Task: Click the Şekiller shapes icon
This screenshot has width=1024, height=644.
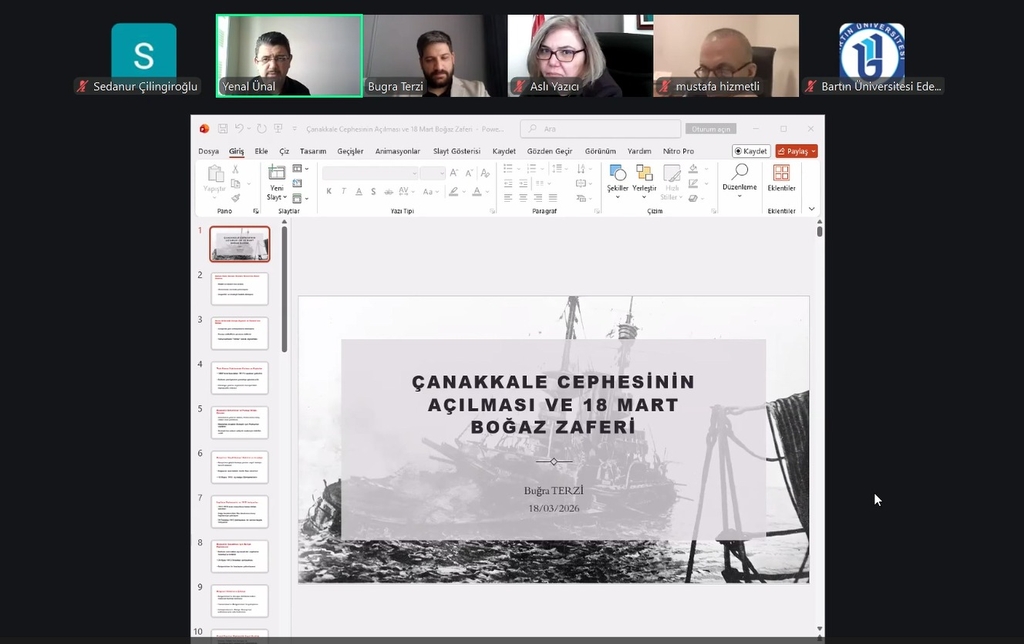Action: click(x=617, y=174)
